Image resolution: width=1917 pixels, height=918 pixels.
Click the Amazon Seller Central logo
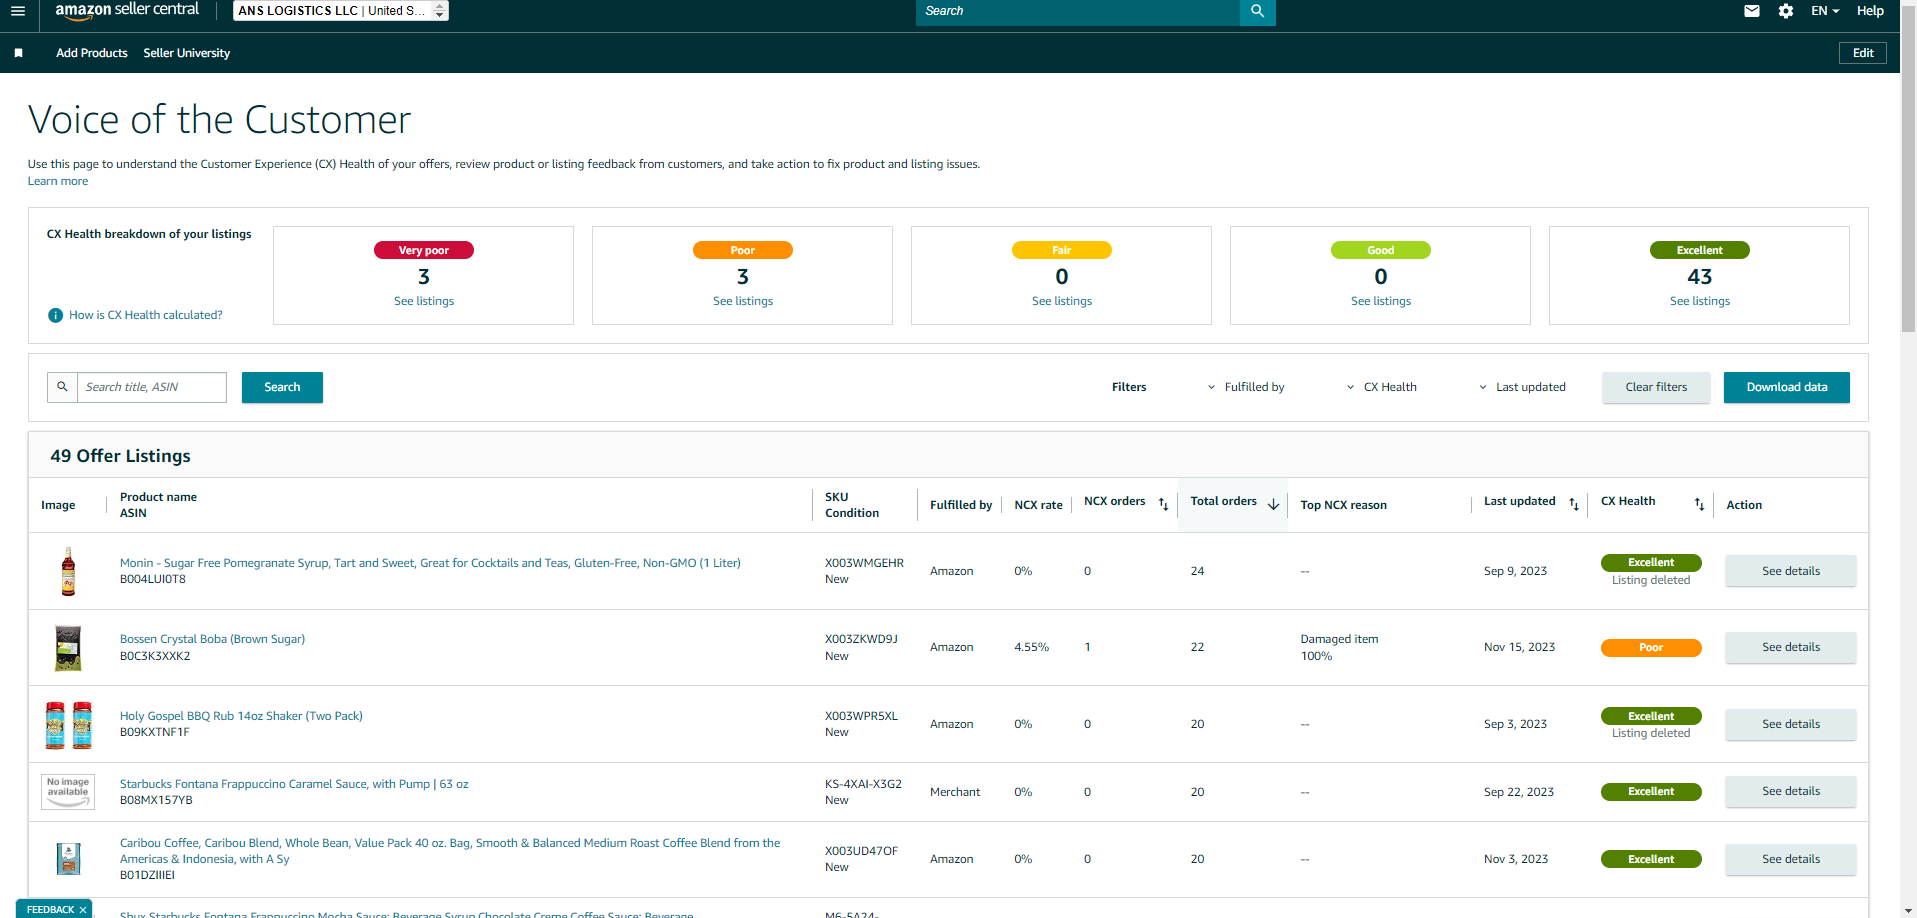[x=127, y=11]
